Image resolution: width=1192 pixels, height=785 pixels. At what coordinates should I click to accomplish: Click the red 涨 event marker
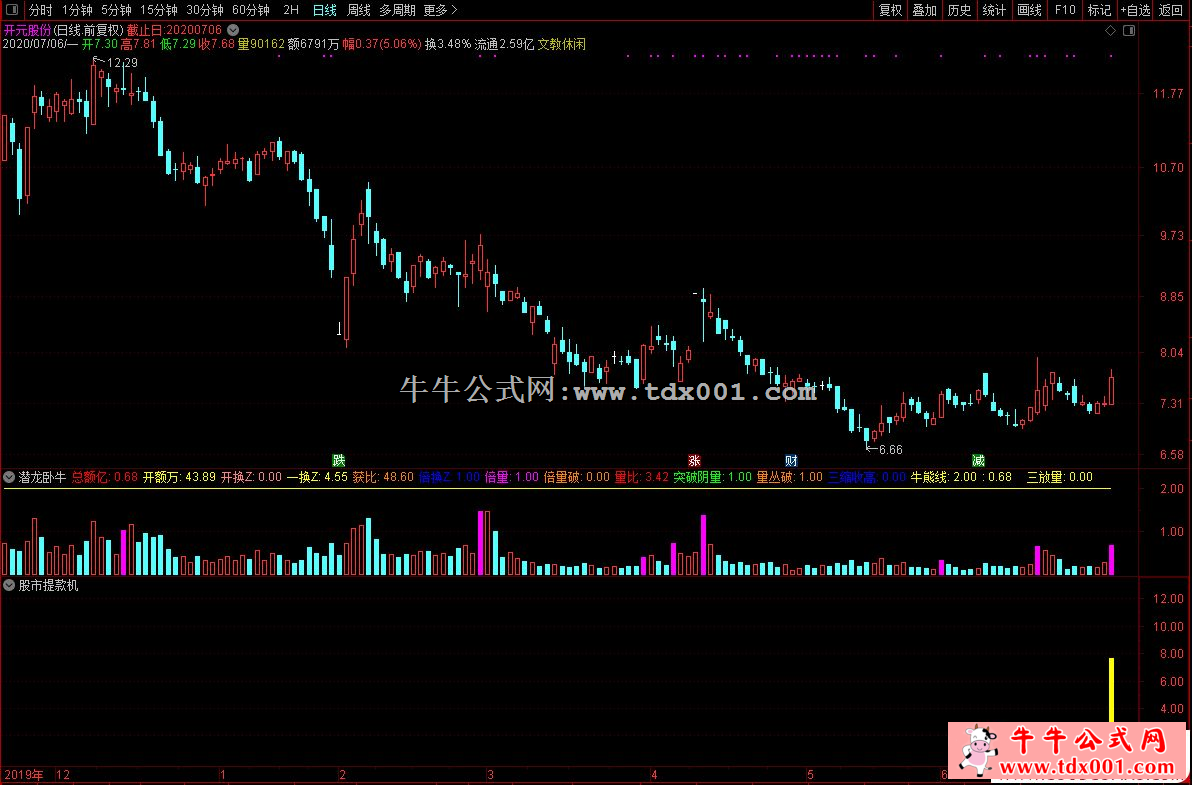pyautogui.click(x=694, y=461)
